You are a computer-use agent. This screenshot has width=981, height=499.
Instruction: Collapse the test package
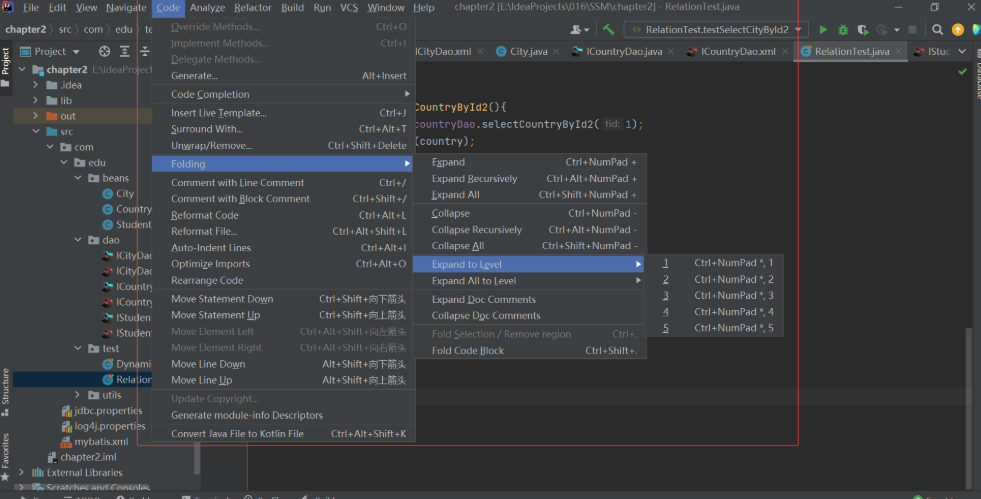78,348
